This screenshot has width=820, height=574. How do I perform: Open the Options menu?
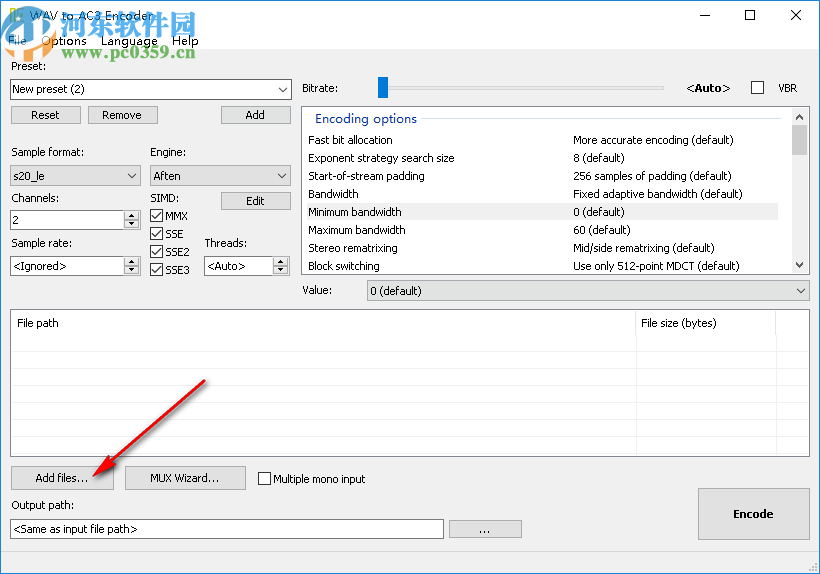pyautogui.click(x=64, y=41)
